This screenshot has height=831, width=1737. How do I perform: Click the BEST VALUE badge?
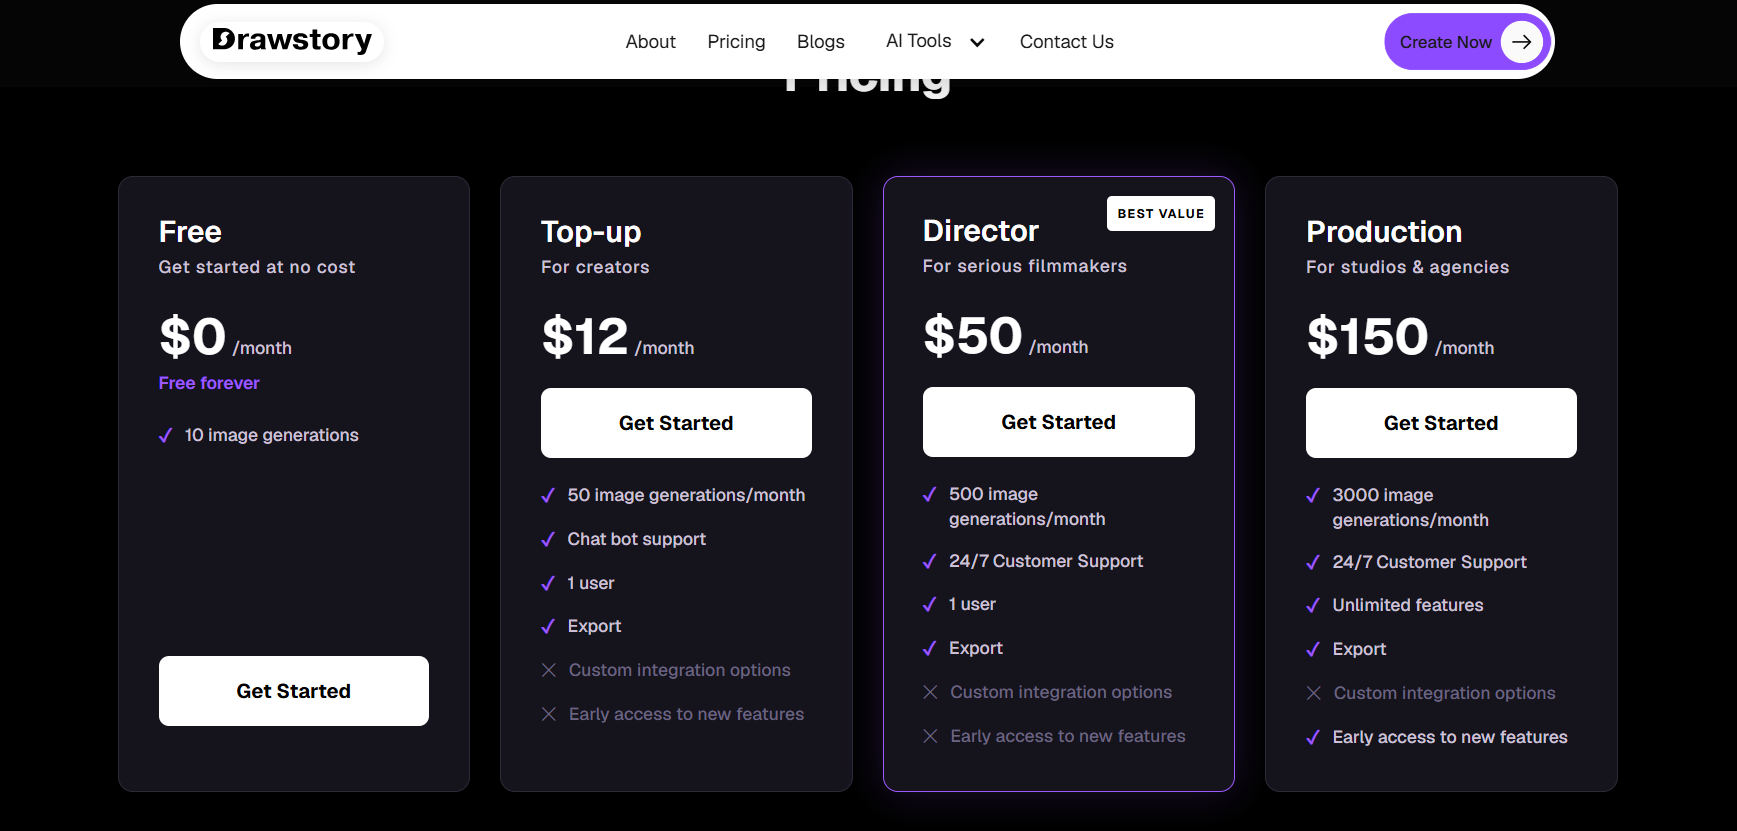pyautogui.click(x=1160, y=214)
